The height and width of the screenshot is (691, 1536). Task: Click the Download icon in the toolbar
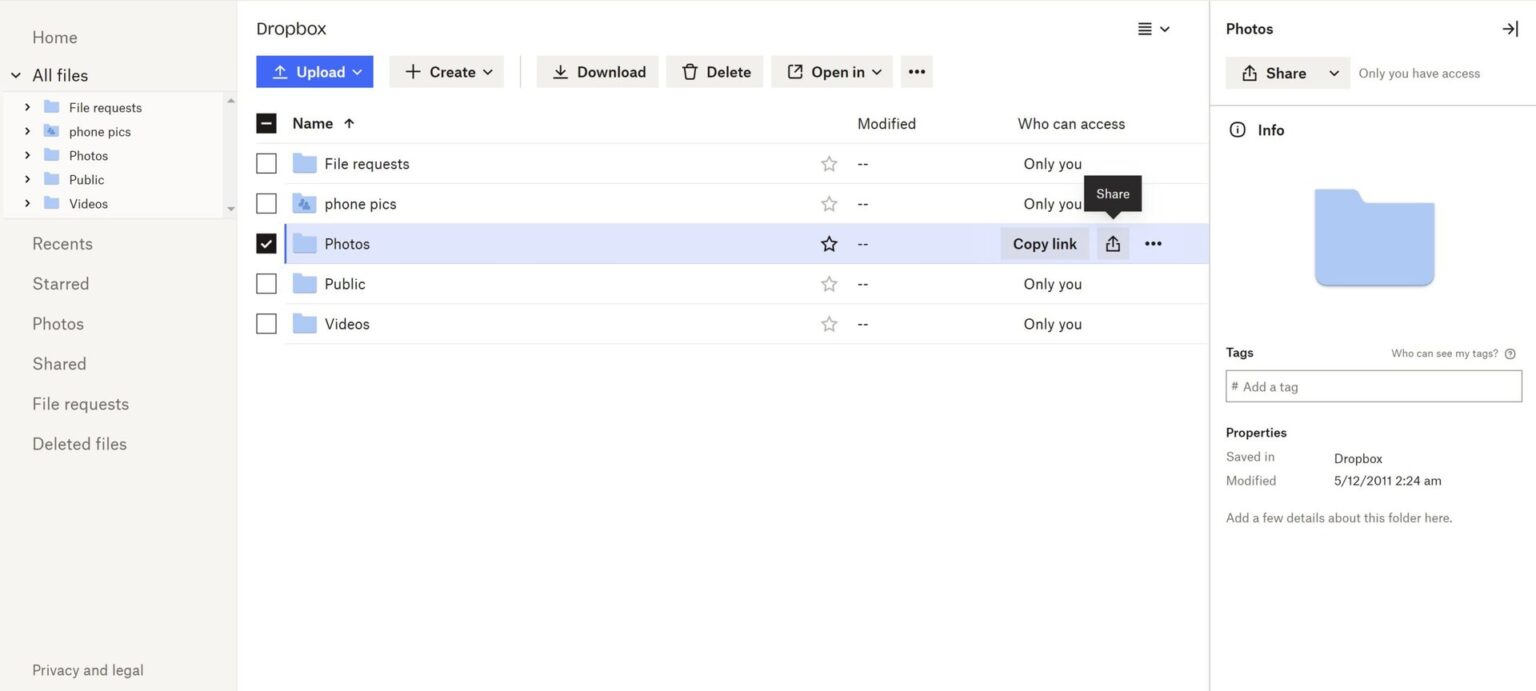[x=562, y=71]
